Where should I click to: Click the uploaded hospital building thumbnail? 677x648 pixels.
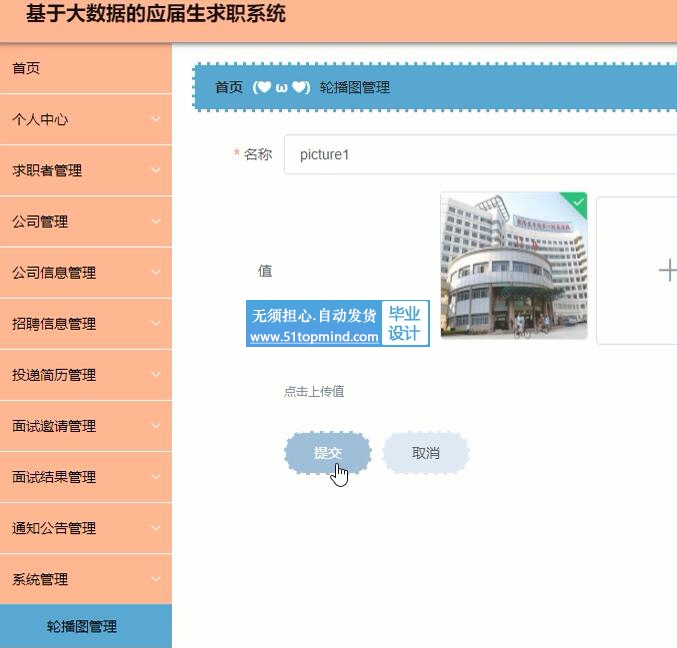click(514, 266)
